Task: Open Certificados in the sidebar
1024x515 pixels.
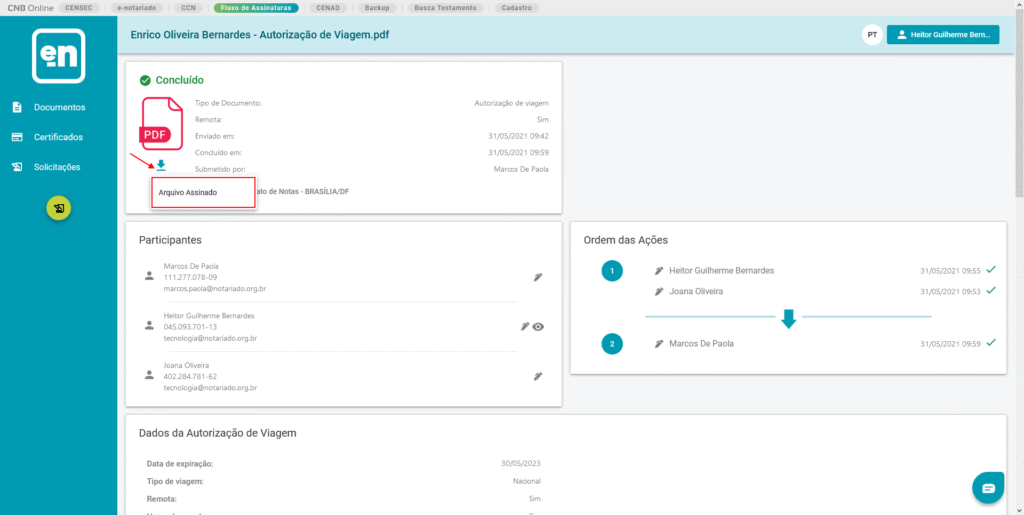Action: [x=58, y=137]
